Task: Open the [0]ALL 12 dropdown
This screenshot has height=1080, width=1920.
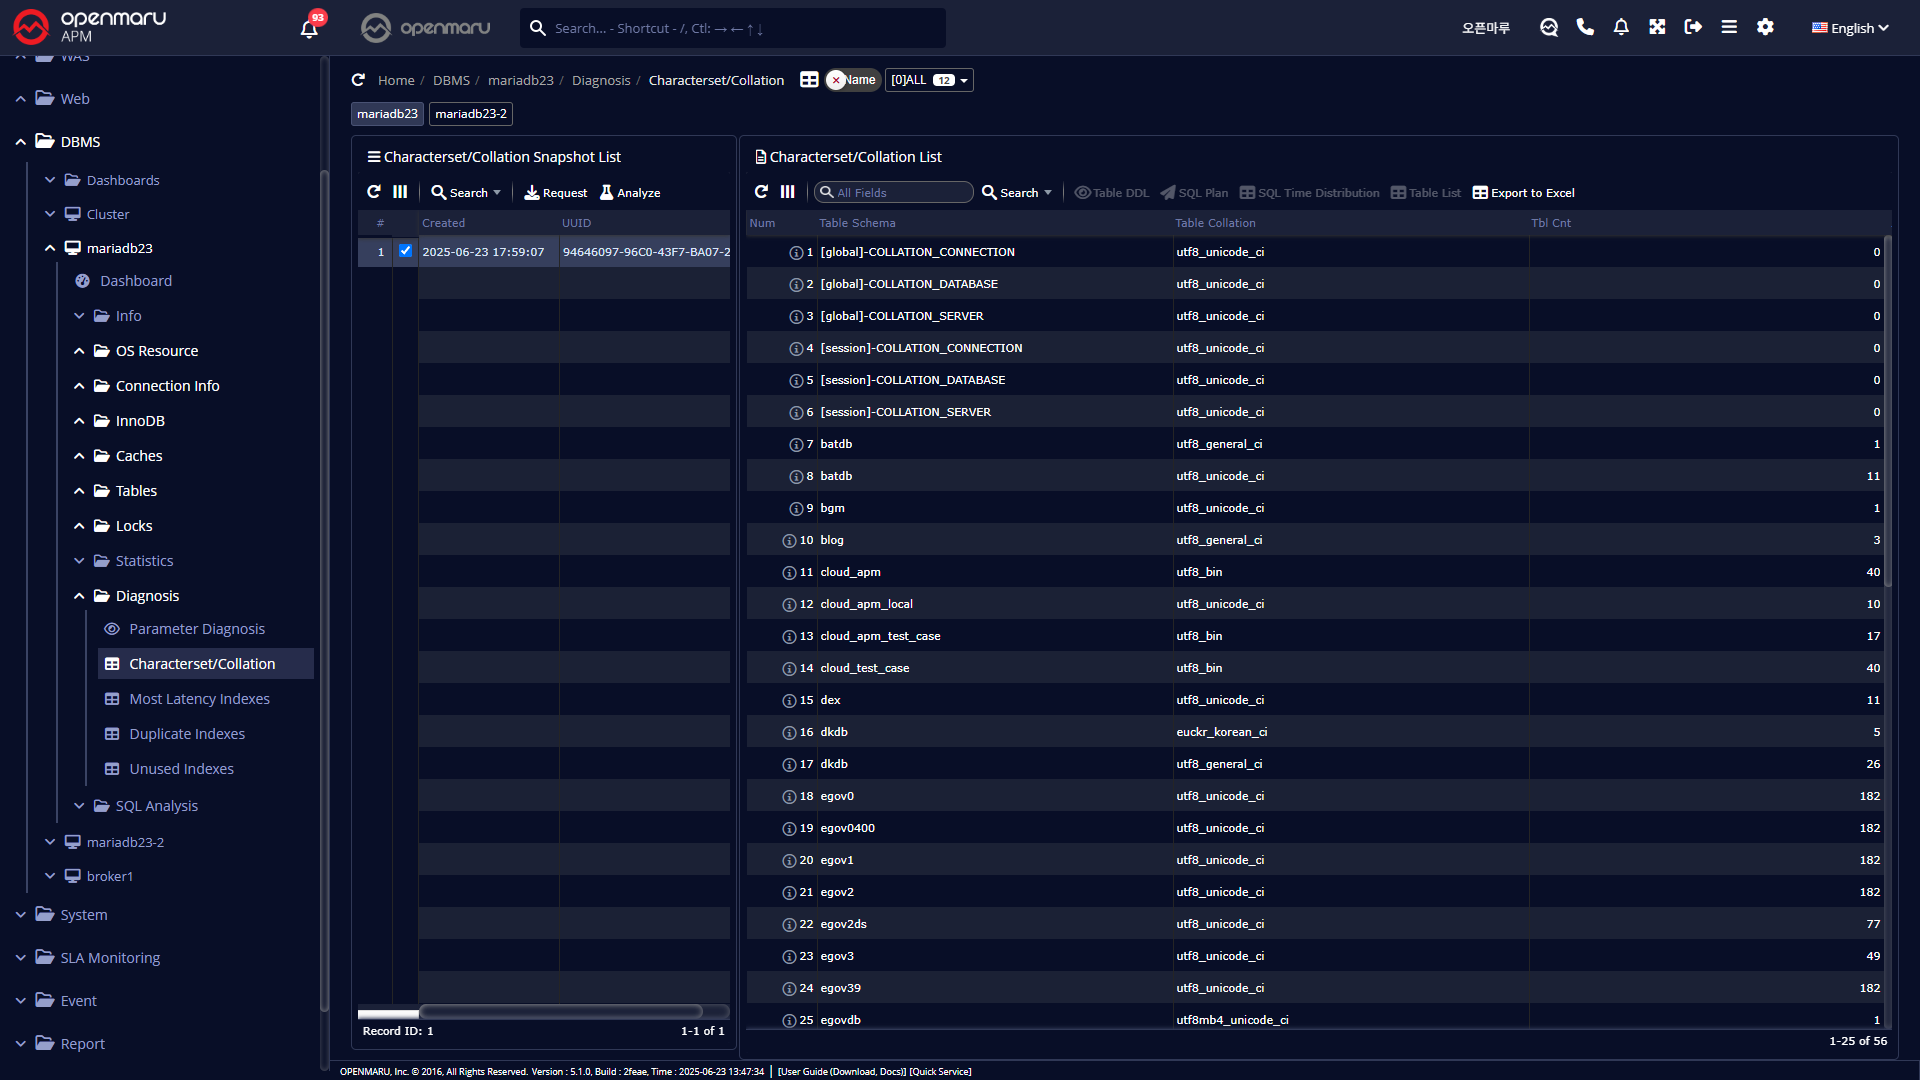Action: coord(929,80)
